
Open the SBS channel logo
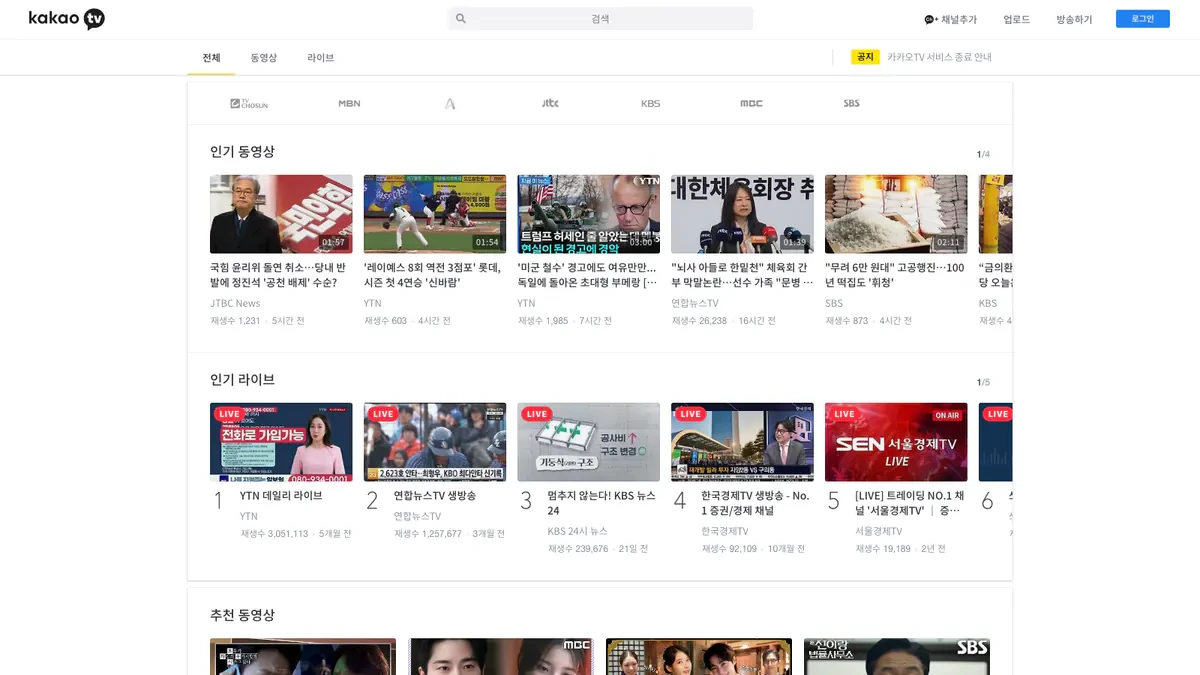[851, 103]
